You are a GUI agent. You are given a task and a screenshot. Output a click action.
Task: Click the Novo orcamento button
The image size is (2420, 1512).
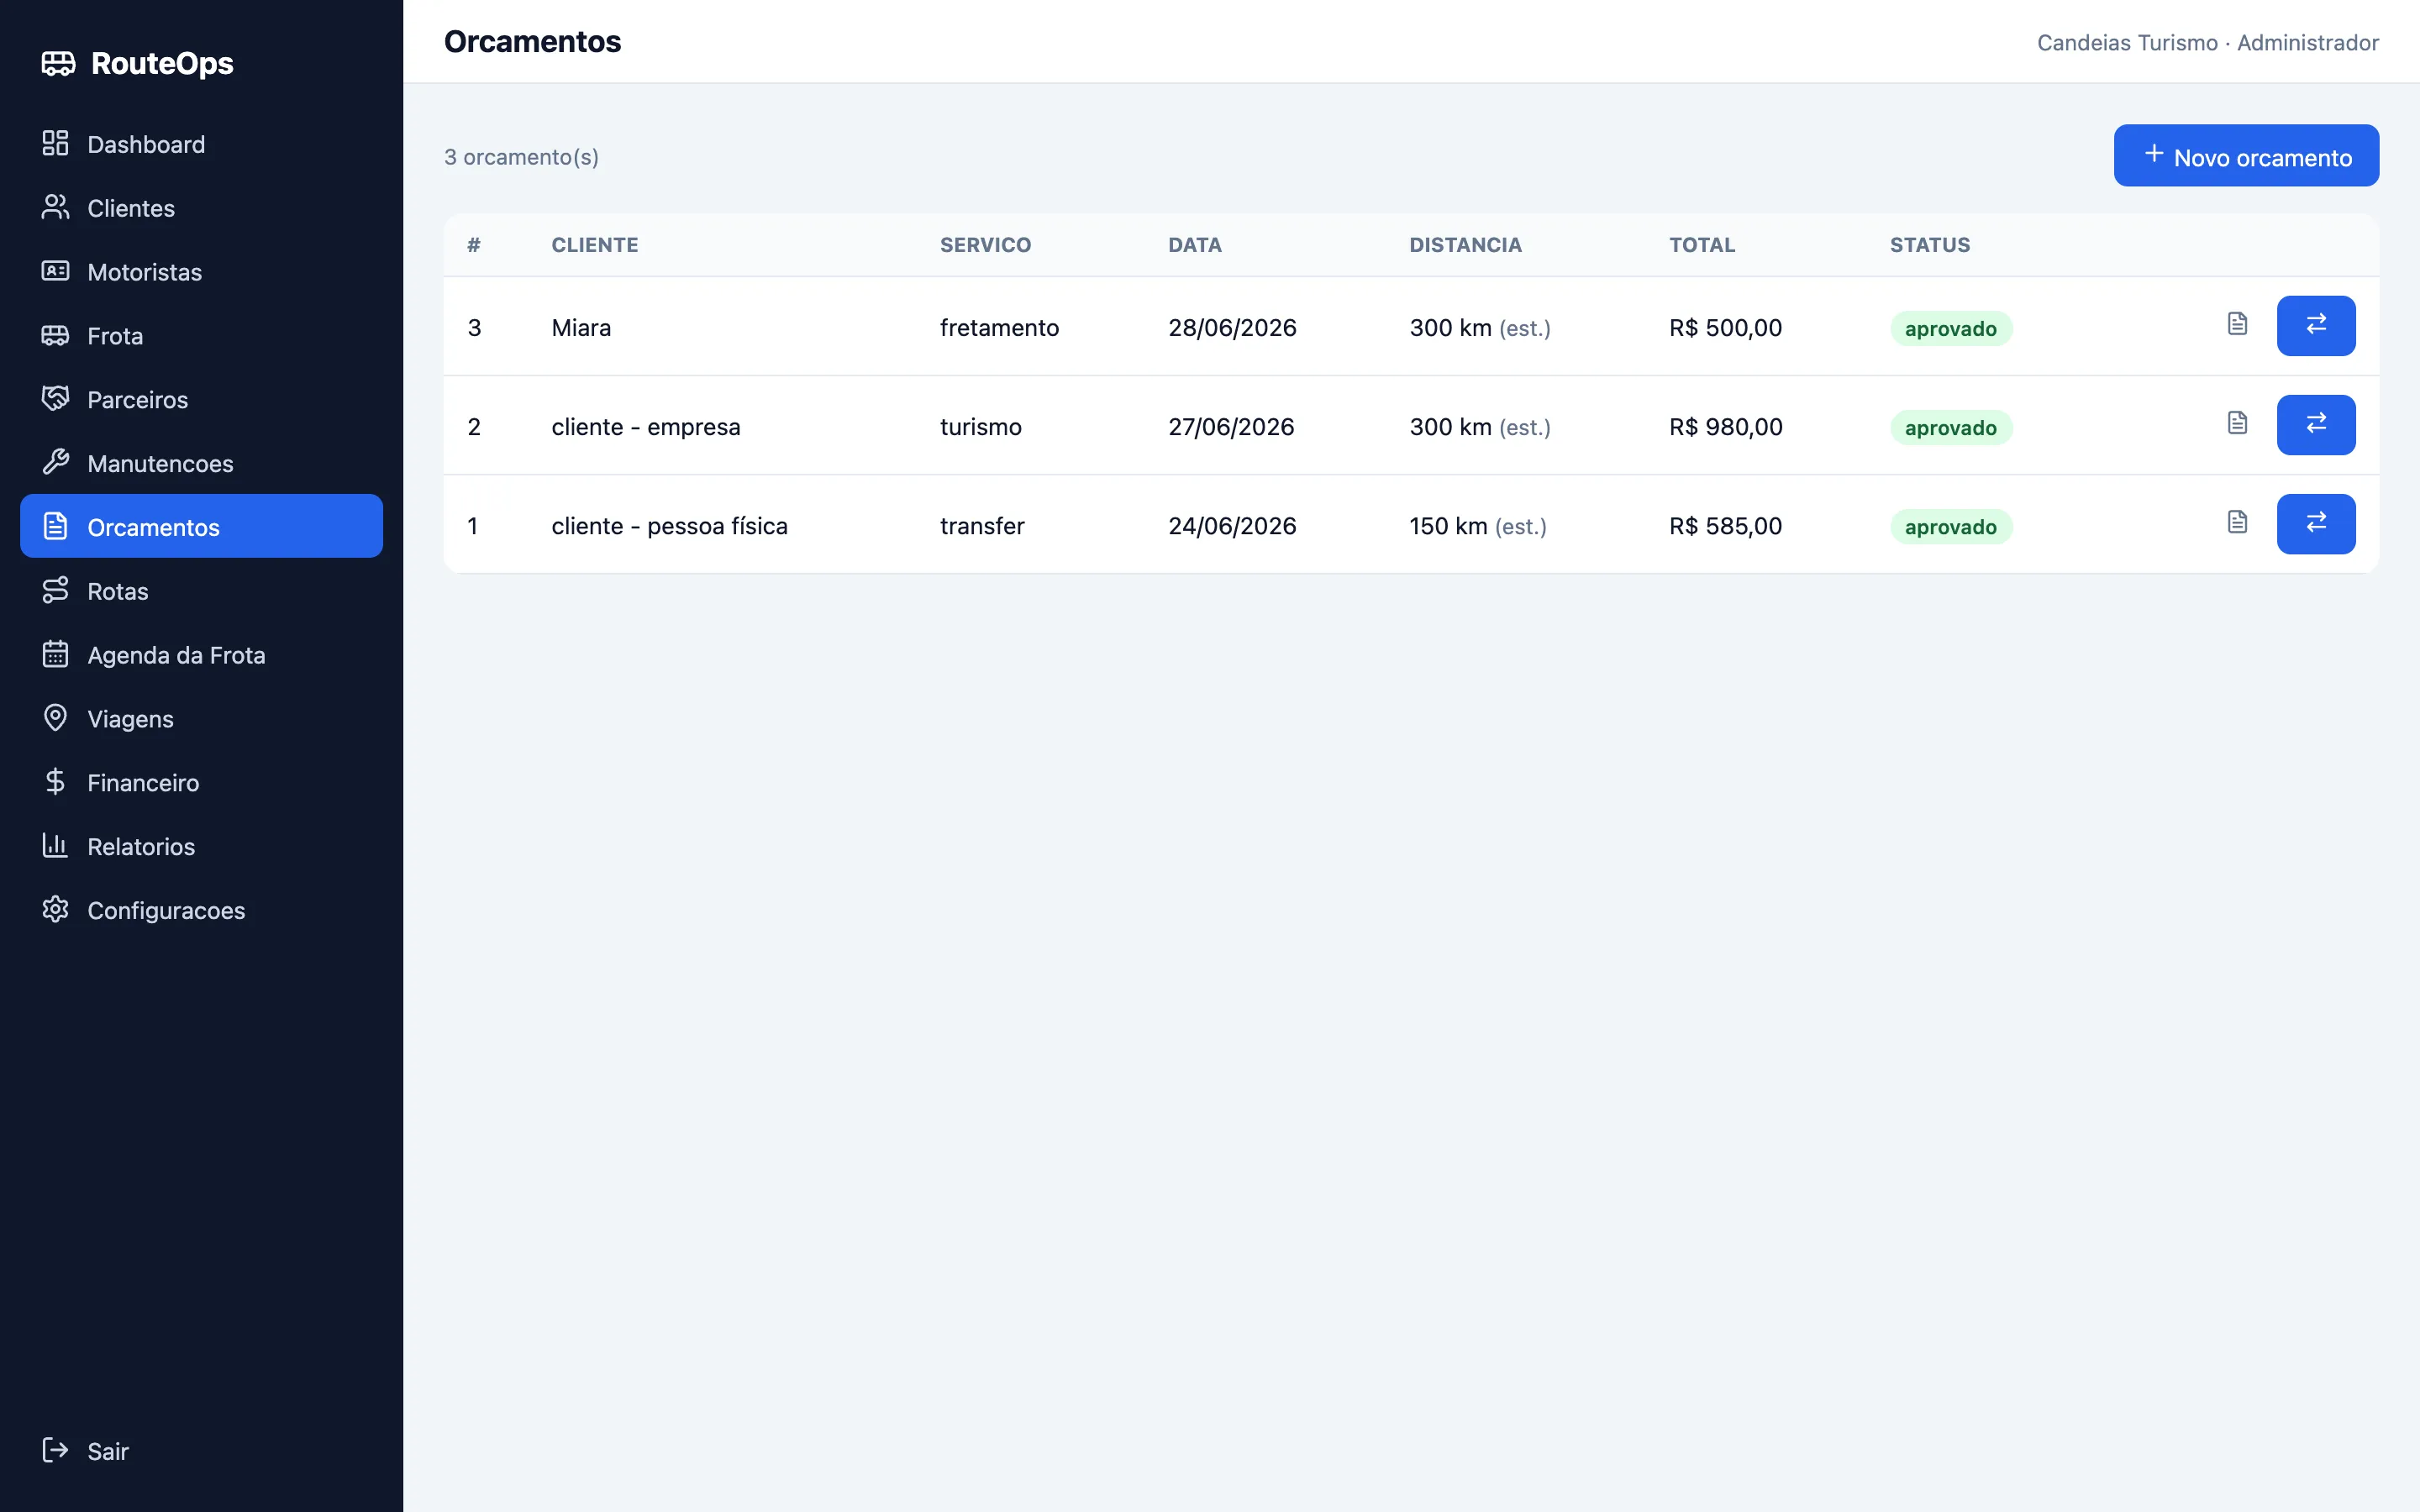click(x=2246, y=156)
